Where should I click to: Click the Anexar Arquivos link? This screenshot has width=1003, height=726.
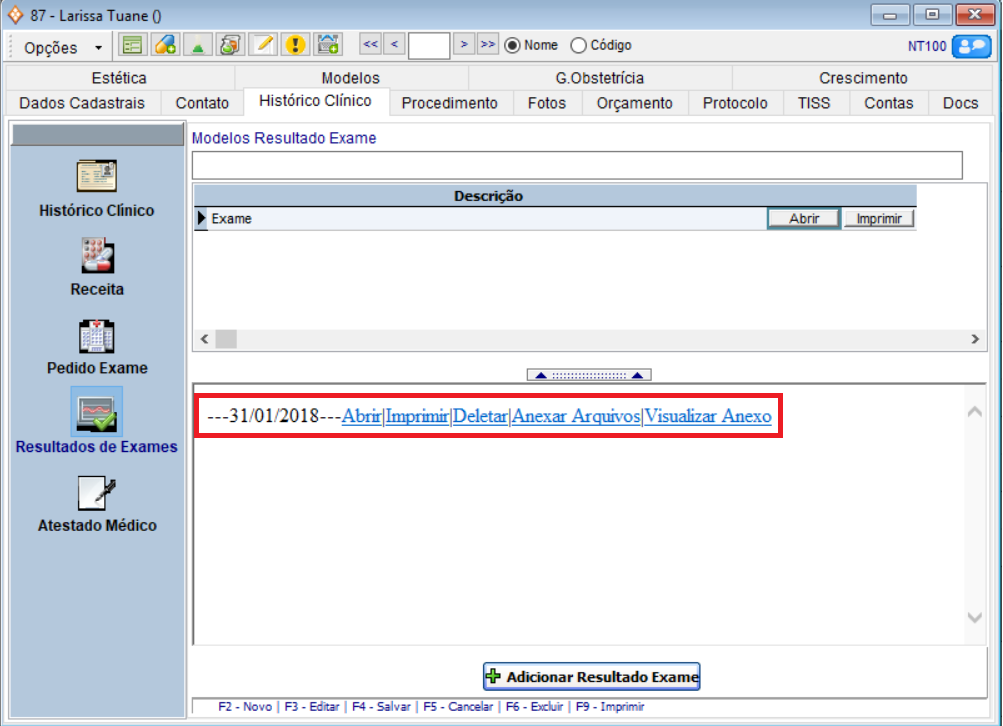click(x=575, y=417)
